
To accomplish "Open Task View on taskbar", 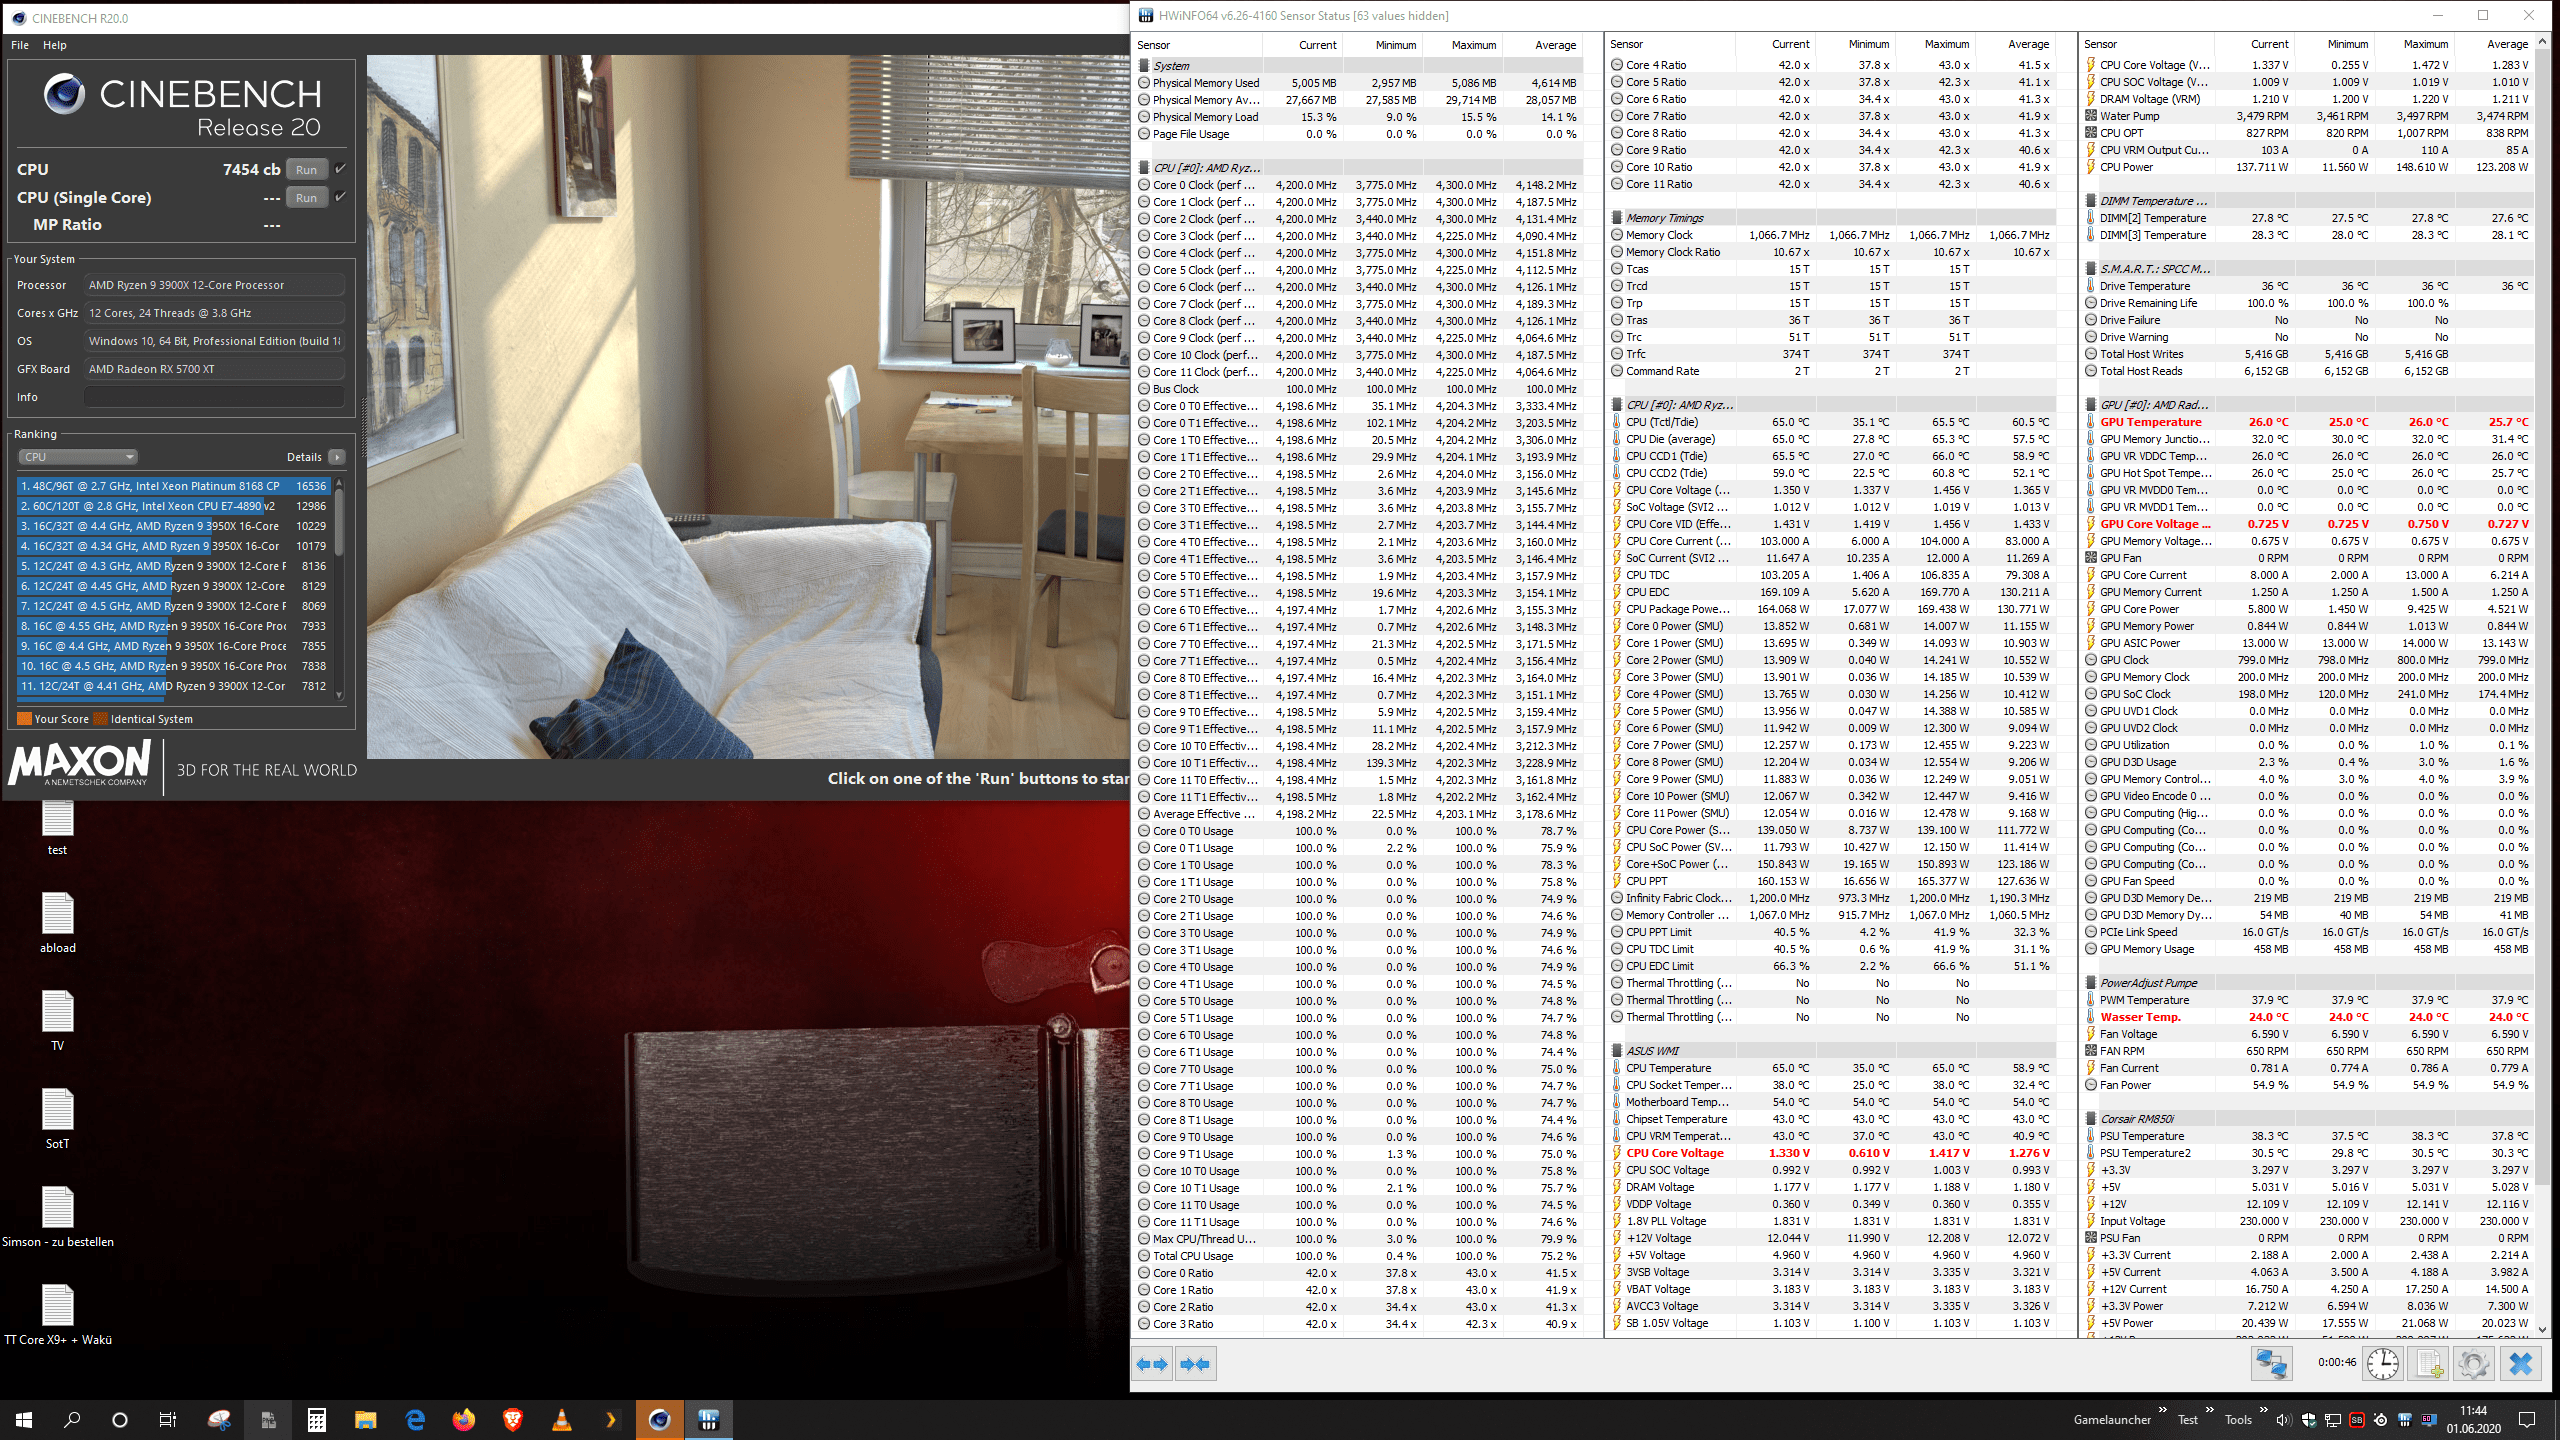I will tap(168, 1420).
